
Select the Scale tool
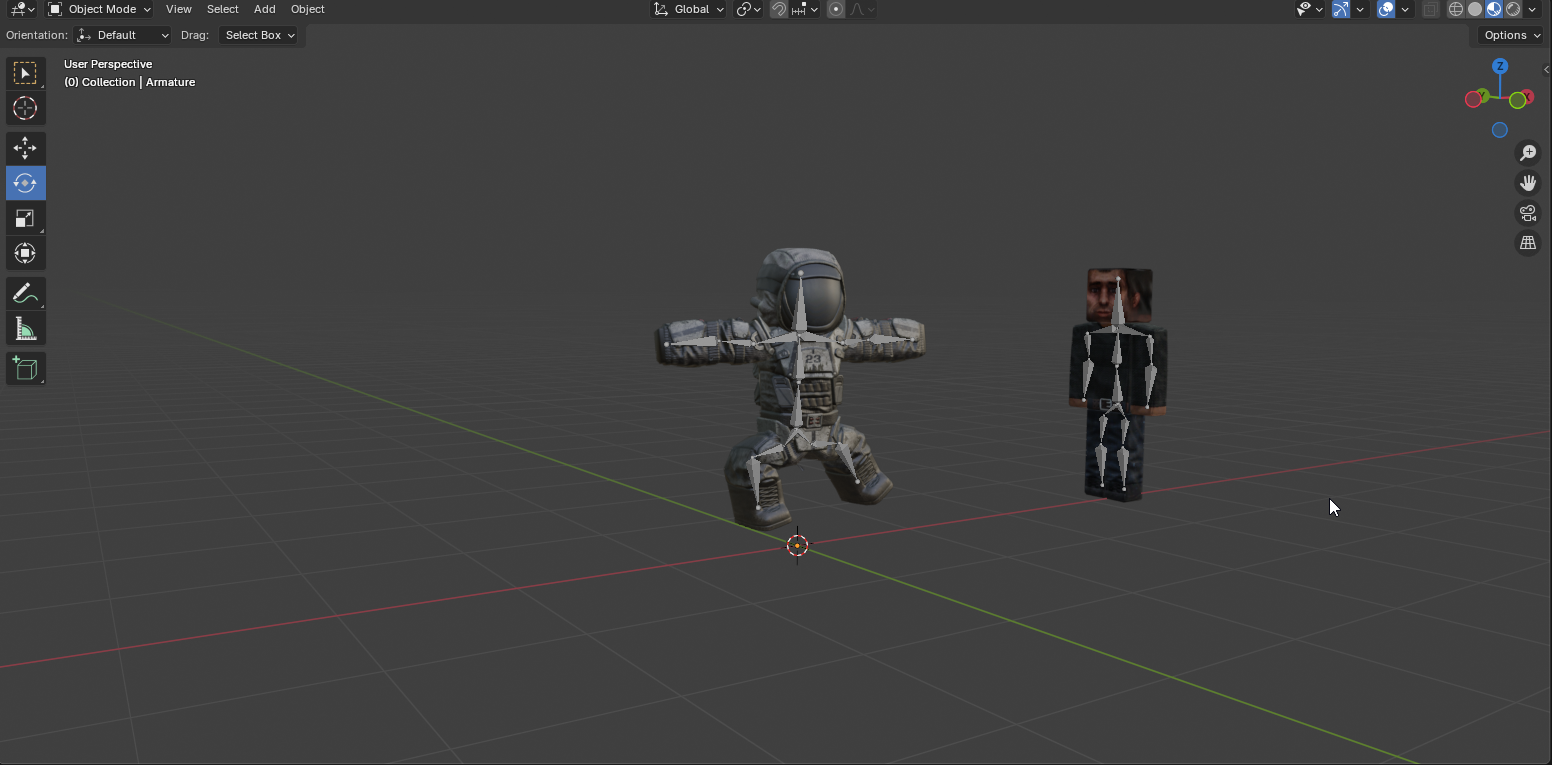(25, 218)
